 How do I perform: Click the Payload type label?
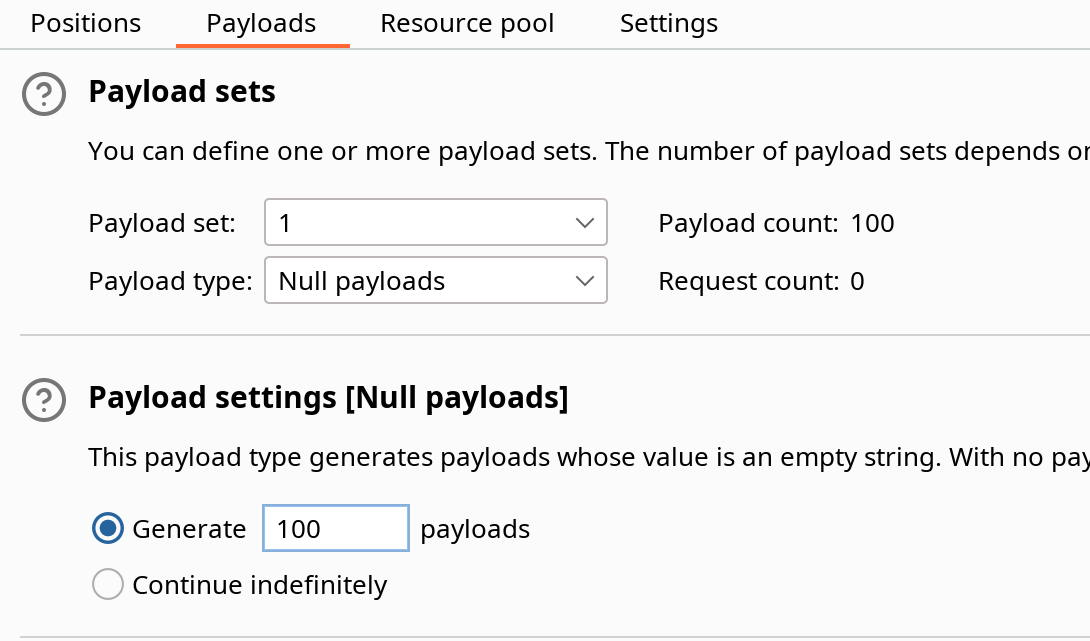(x=170, y=282)
